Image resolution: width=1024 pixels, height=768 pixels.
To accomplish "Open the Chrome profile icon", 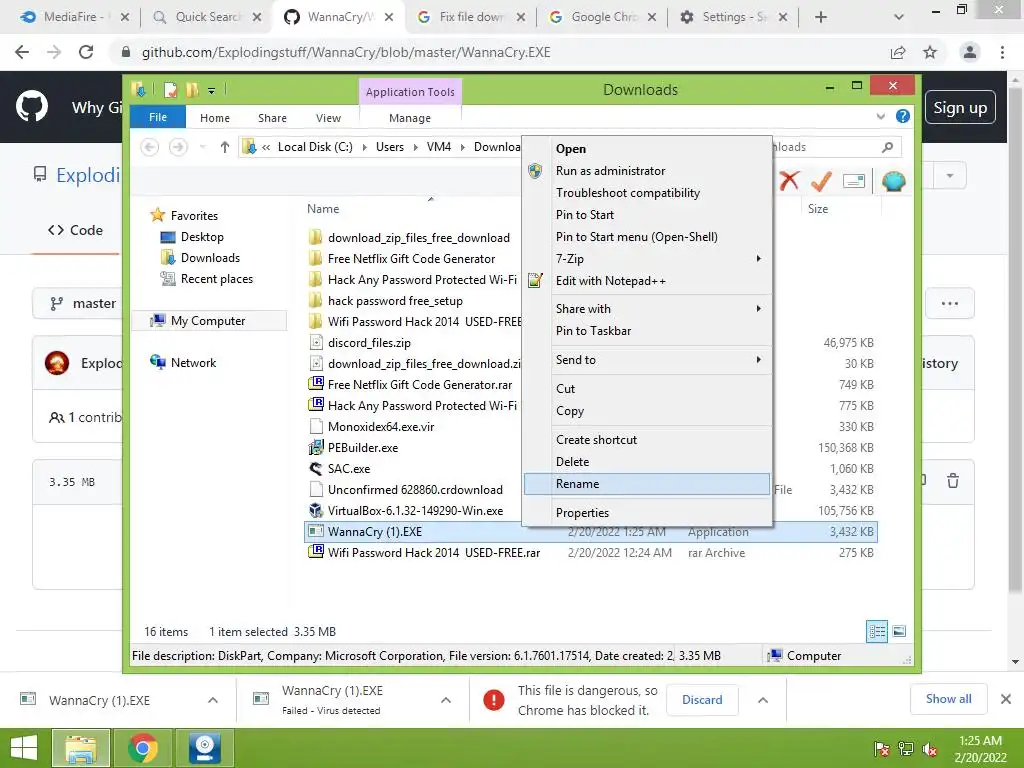I will coord(970,52).
